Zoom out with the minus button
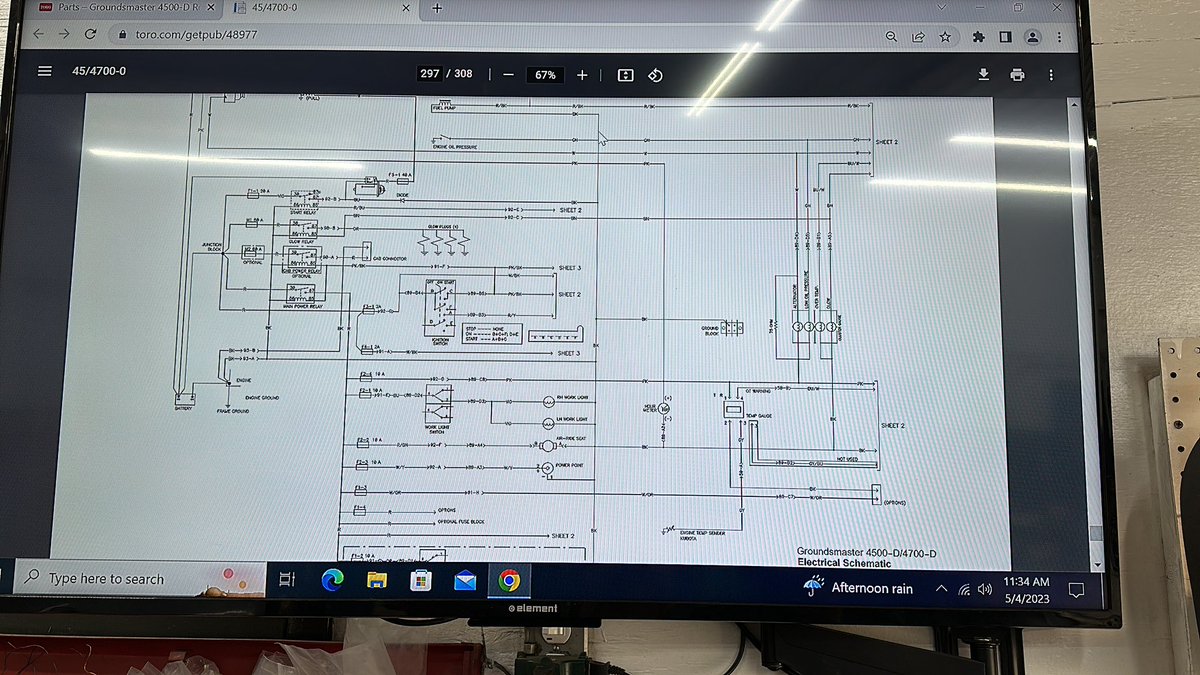Viewport: 1200px width, 675px height. pyautogui.click(x=508, y=75)
